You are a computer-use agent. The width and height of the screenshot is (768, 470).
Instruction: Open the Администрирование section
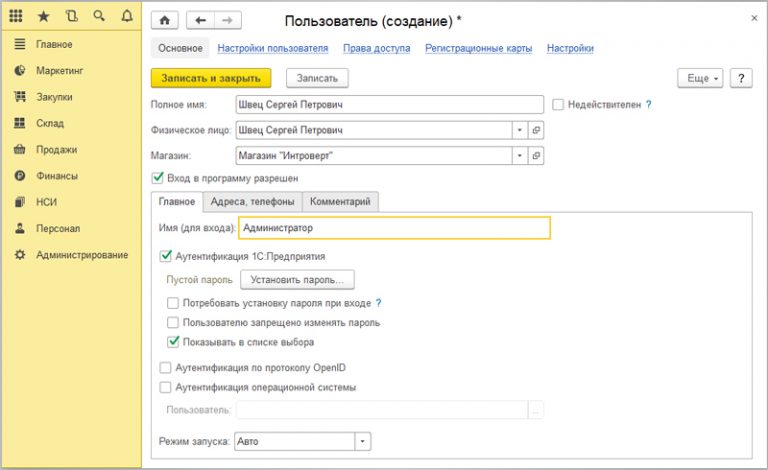pos(82,255)
